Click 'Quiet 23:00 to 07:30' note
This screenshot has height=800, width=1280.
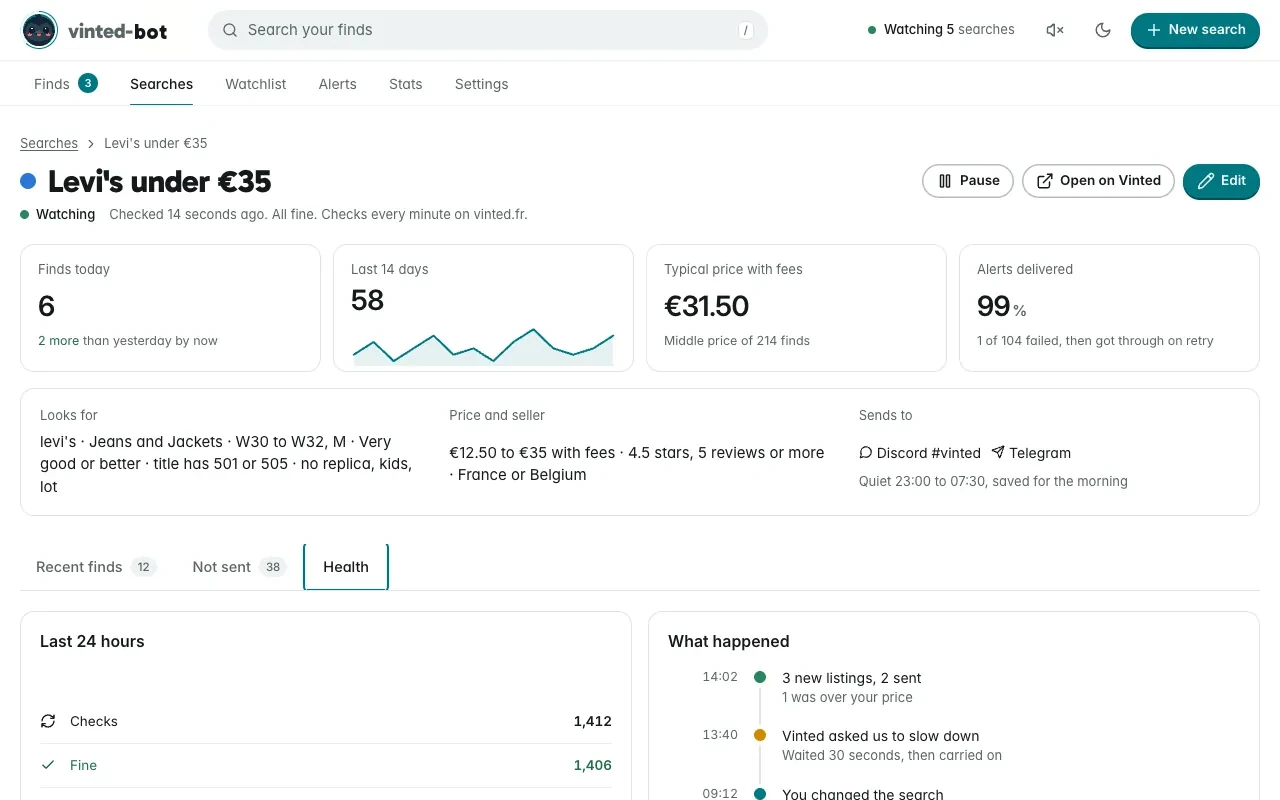[993, 481]
